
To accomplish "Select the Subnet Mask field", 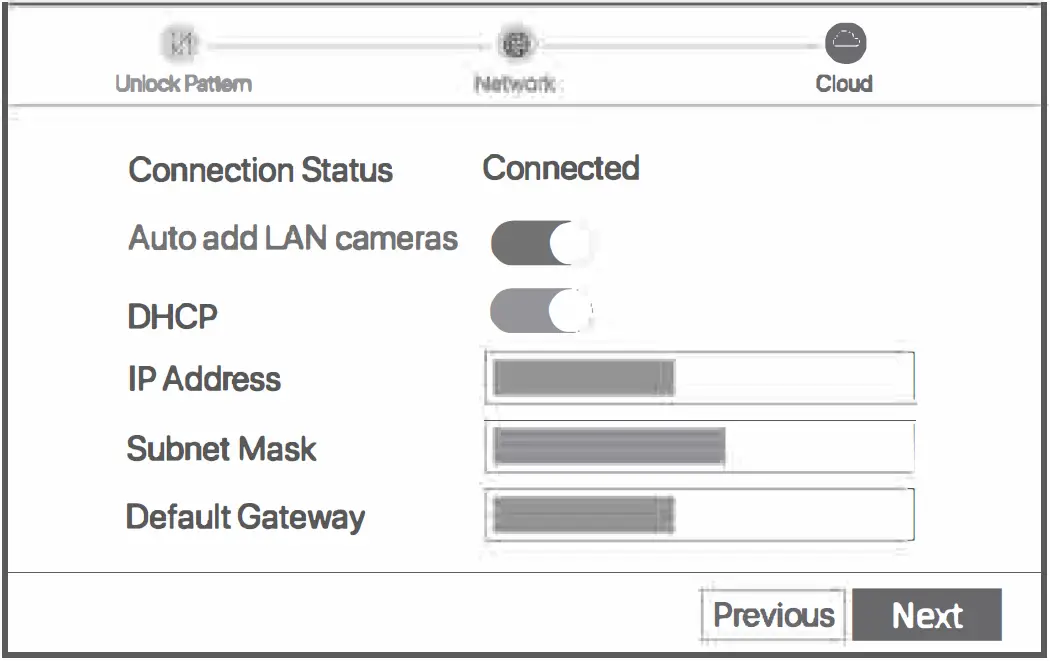I will tap(700, 446).
